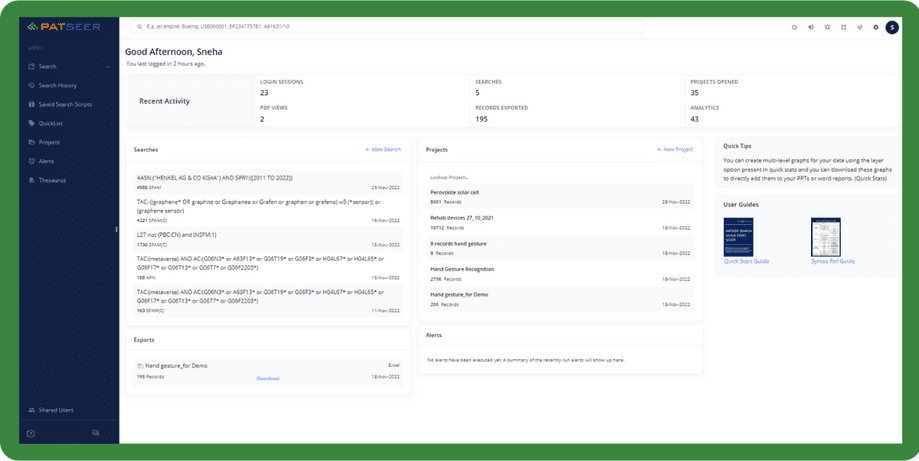Click the tag-shaped icon in top bar
Screen dimensions: 919x461
[x=795, y=27]
